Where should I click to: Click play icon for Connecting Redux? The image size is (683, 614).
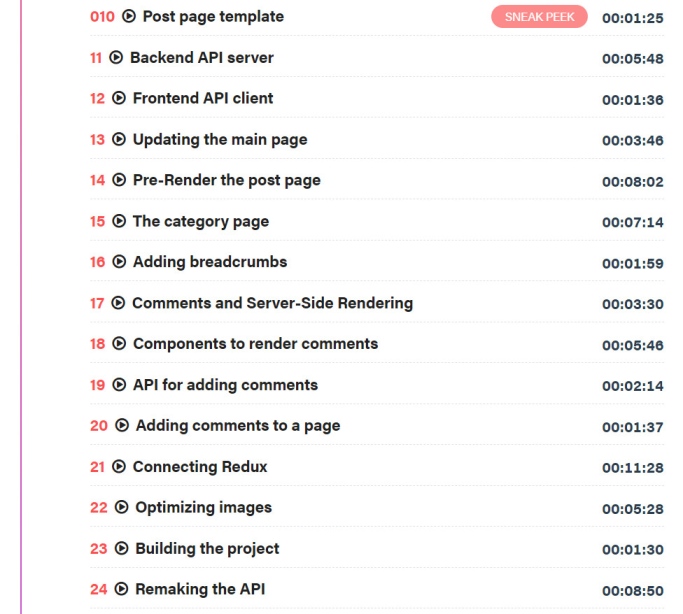(119, 467)
